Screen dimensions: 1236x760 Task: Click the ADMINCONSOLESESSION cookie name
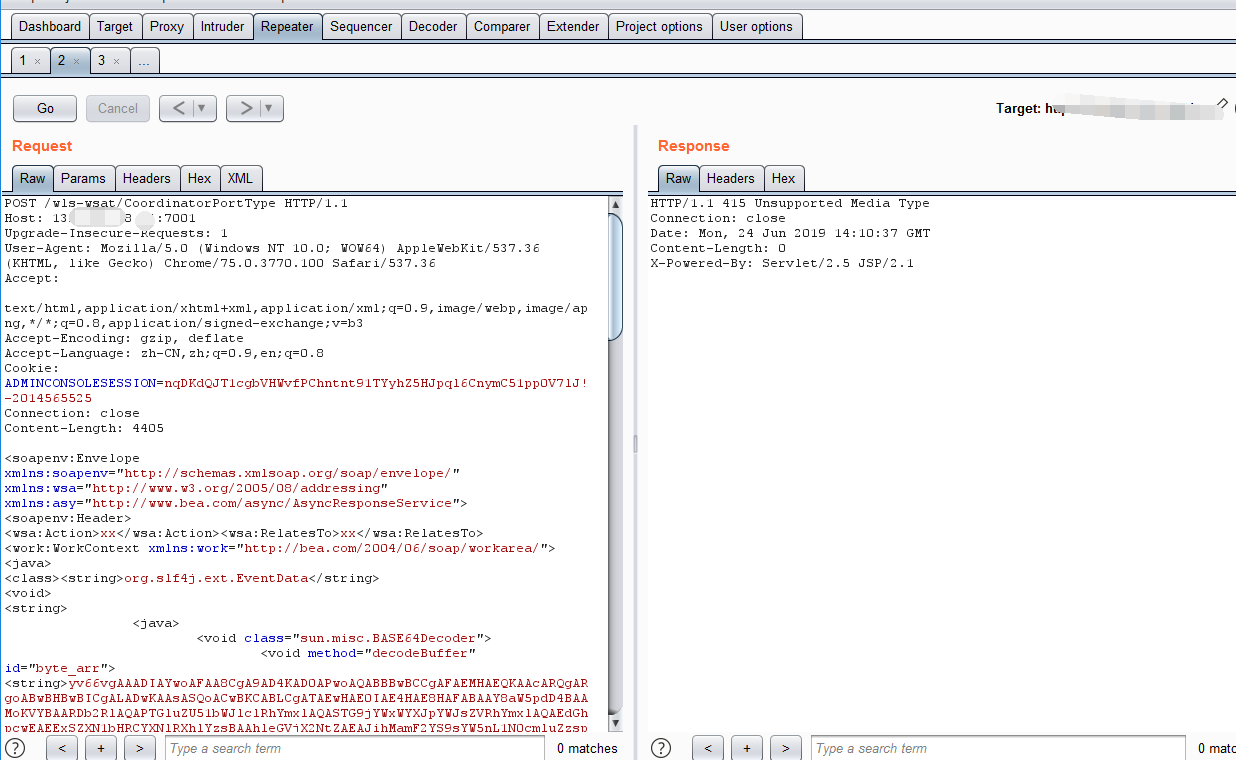[x=80, y=383]
